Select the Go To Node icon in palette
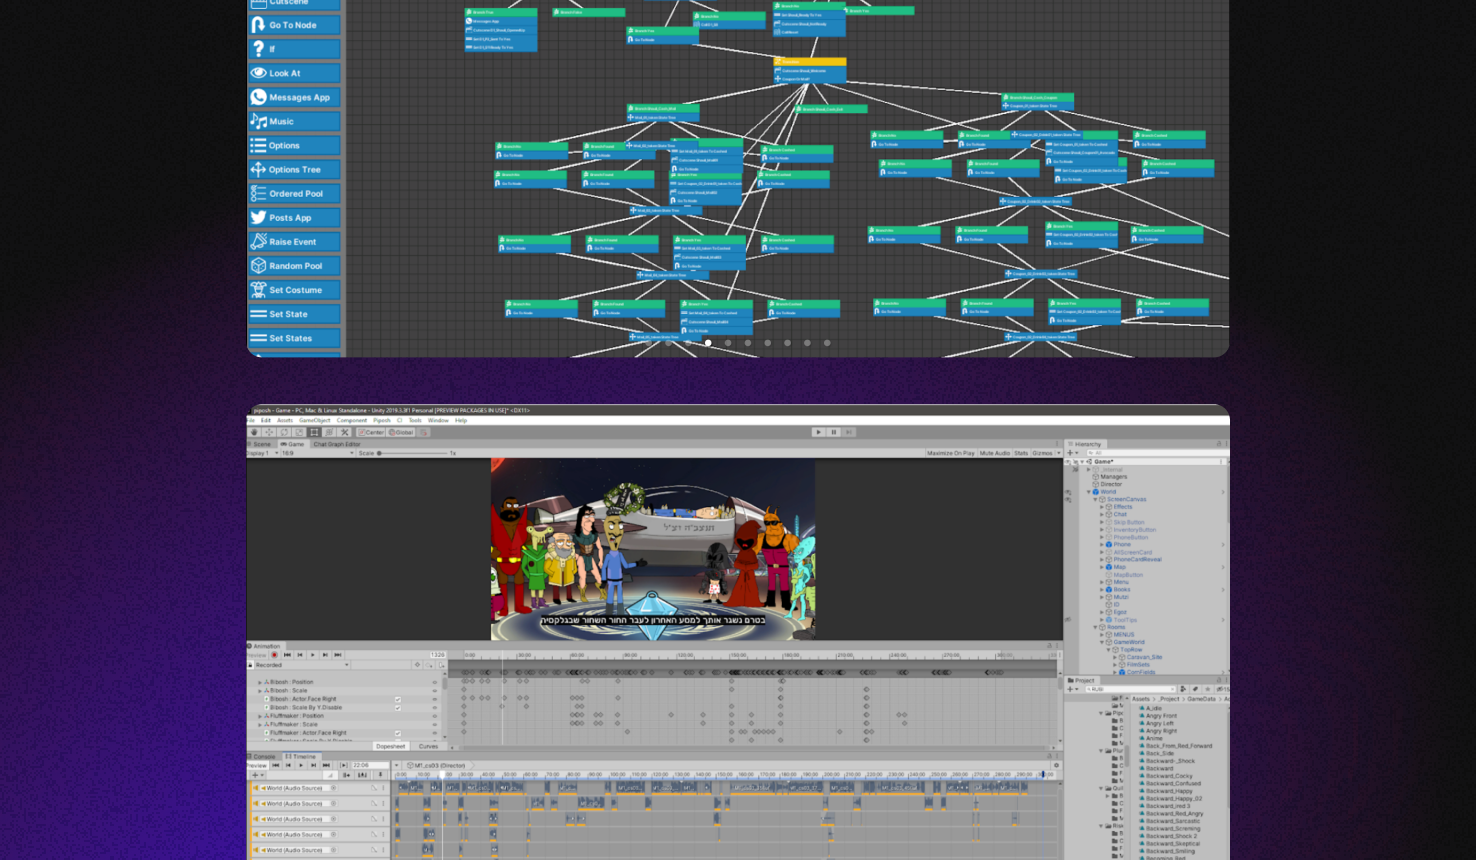 259,25
